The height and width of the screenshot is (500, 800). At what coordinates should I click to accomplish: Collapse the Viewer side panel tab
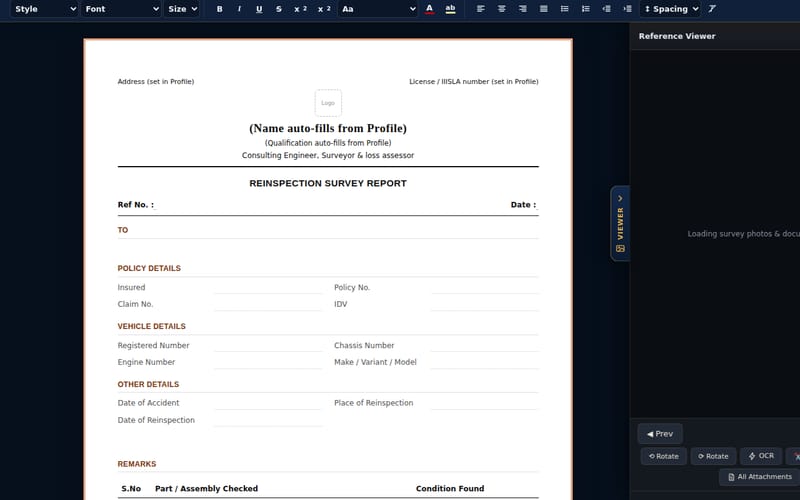(620, 223)
